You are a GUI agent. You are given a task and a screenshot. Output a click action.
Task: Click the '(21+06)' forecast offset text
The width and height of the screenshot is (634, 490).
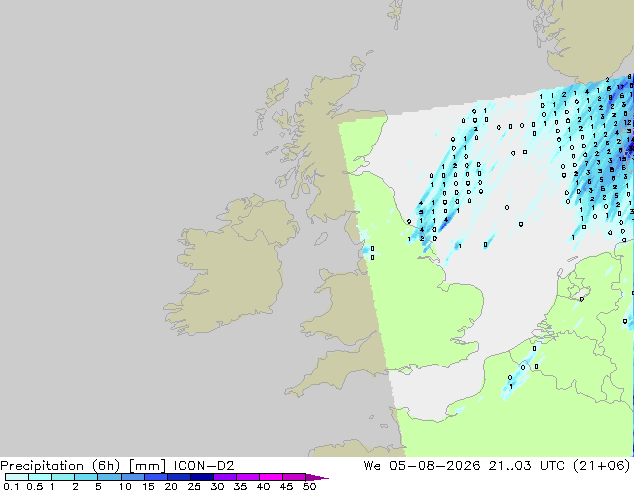coord(602,466)
